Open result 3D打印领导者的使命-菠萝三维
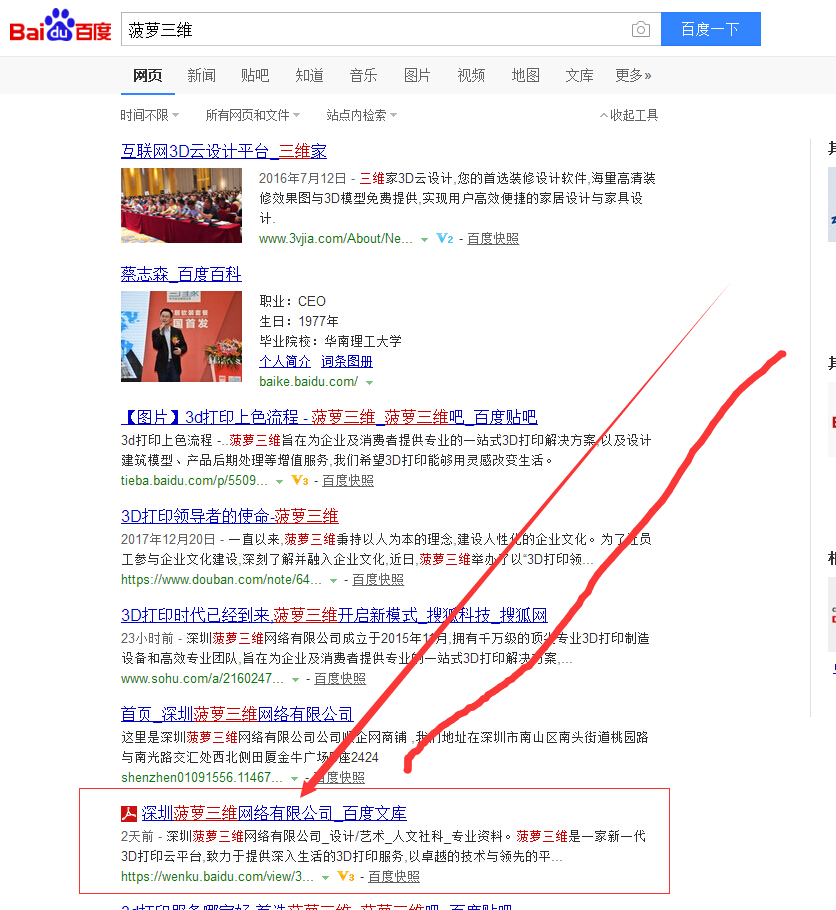The image size is (836, 910). [229, 516]
